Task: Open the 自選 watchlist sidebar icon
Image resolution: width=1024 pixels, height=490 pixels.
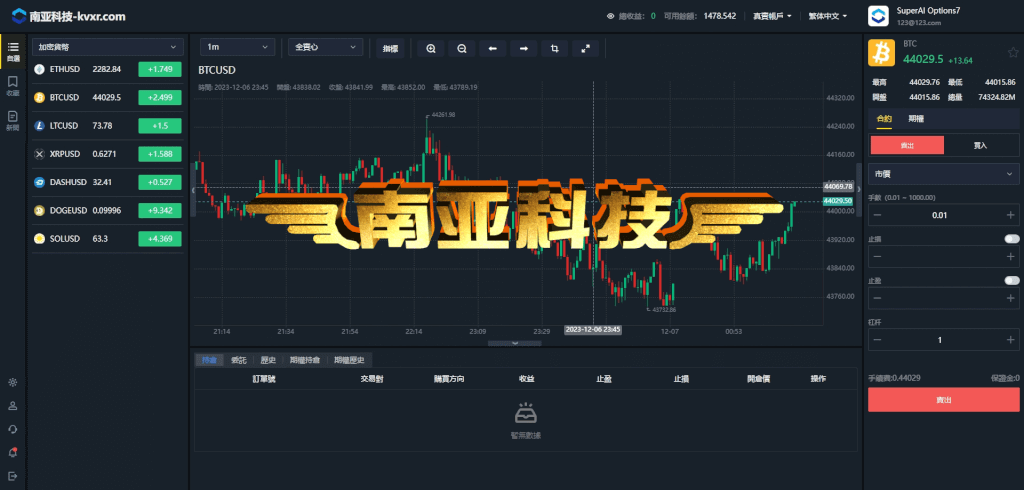Action: click(x=13, y=51)
